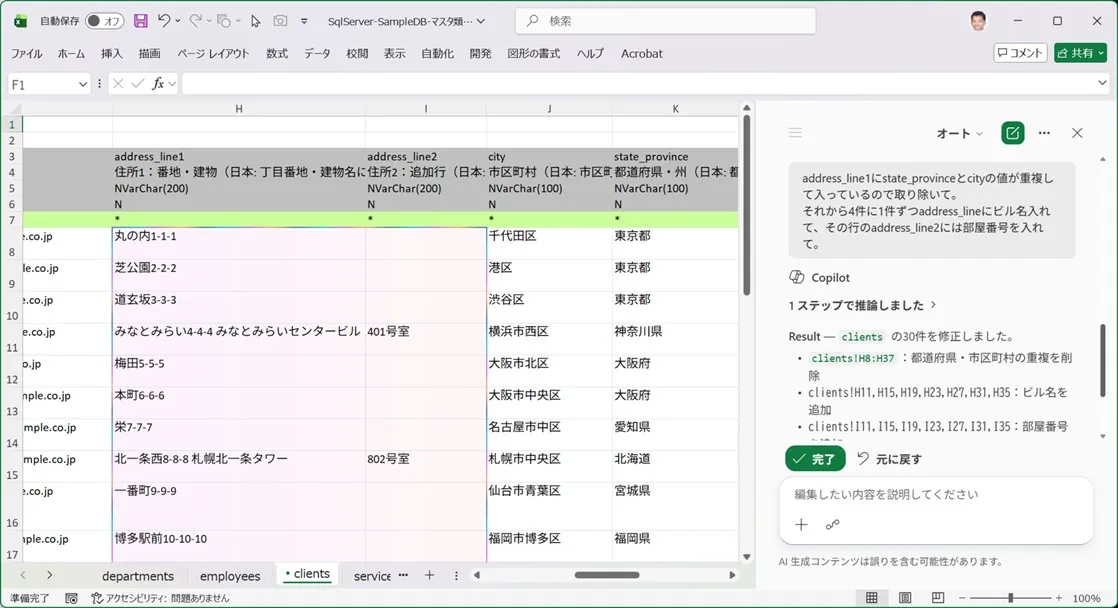The height and width of the screenshot is (608, 1118).
Task: Select cell containing 401号室
Action: [x=426, y=339]
